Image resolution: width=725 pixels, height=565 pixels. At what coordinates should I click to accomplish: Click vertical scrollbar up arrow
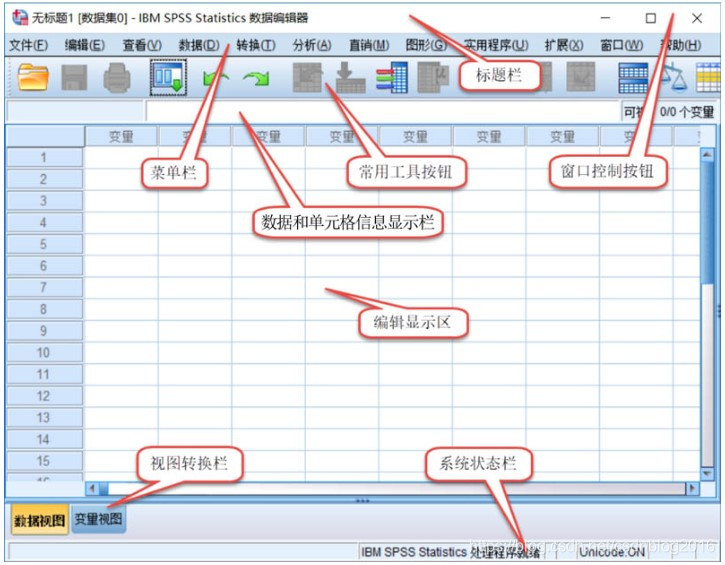707,154
